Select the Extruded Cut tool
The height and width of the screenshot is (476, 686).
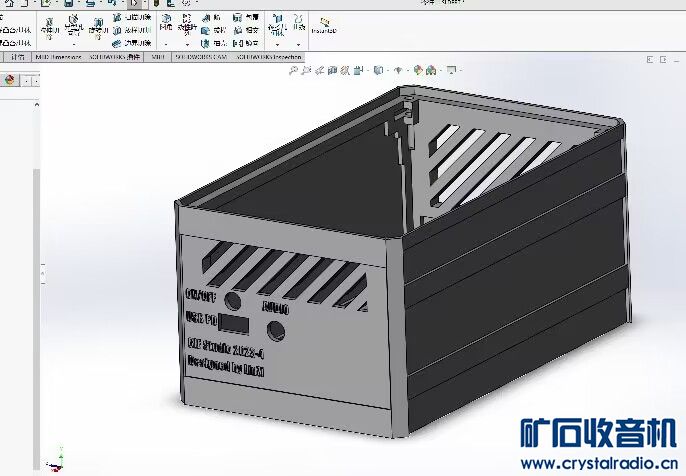[x=49, y=29]
